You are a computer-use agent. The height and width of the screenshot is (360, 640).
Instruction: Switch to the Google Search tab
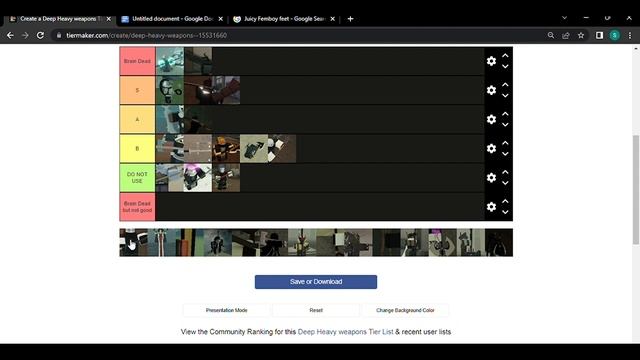(x=284, y=19)
